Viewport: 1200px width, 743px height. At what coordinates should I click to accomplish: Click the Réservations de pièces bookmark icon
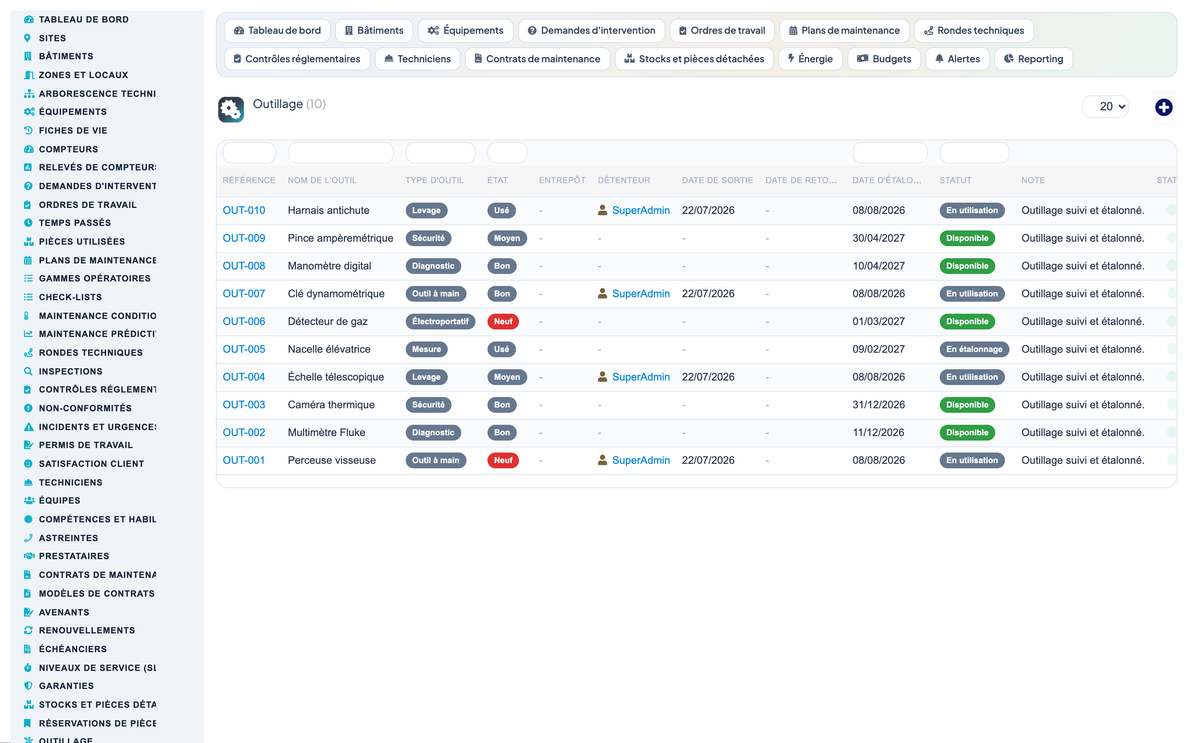coord(28,723)
